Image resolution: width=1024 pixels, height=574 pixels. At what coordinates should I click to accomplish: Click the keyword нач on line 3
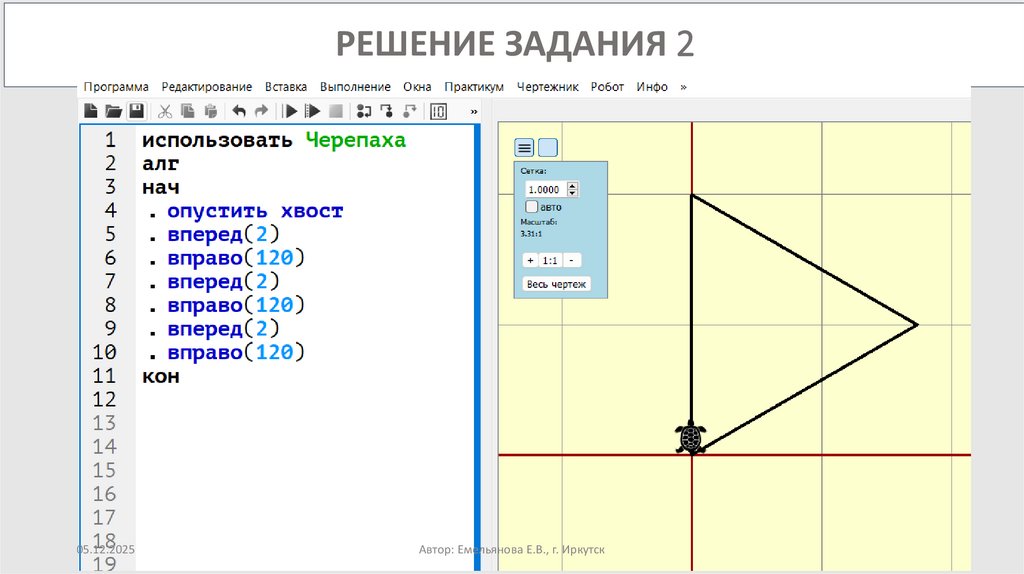(x=161, y=187)
